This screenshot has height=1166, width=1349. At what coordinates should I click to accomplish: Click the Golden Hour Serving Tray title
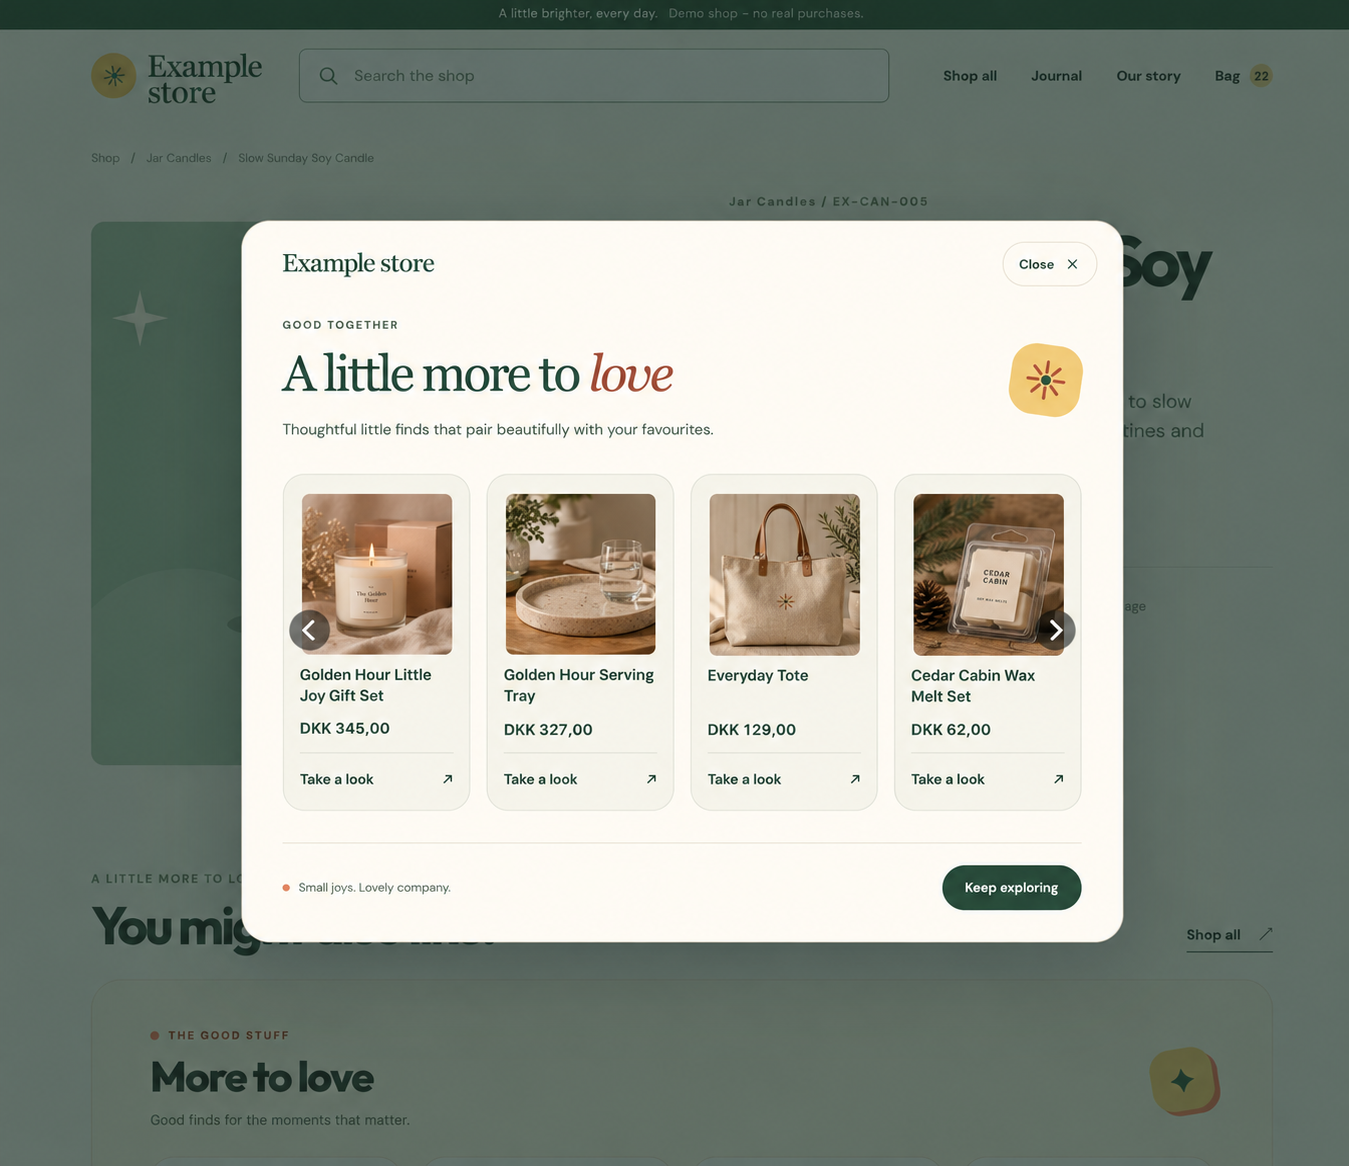click(x=579, y=685)
